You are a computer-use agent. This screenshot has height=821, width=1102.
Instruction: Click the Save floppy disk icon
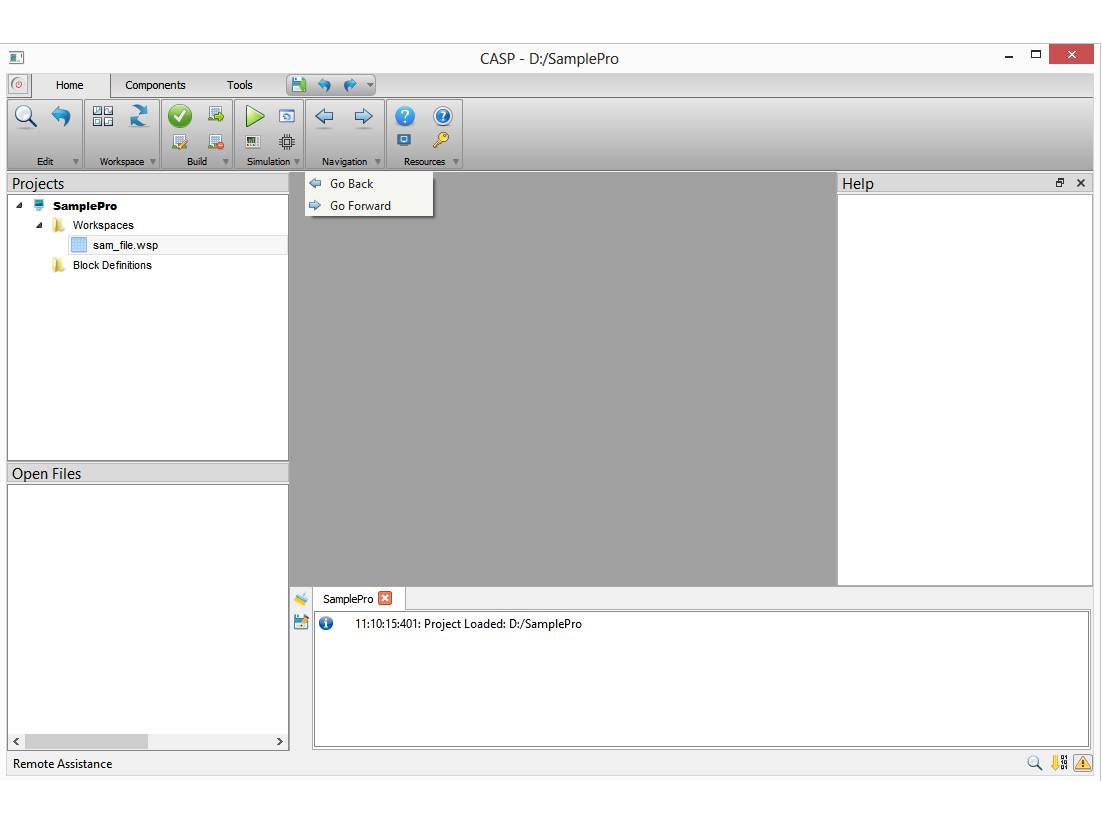299,85
